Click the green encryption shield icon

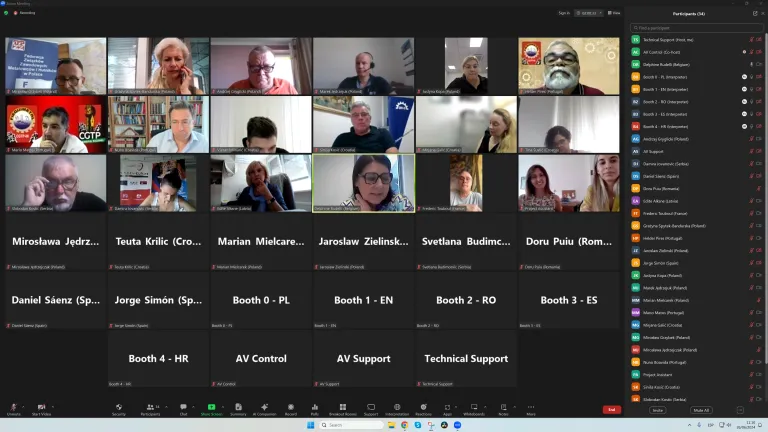6,13
